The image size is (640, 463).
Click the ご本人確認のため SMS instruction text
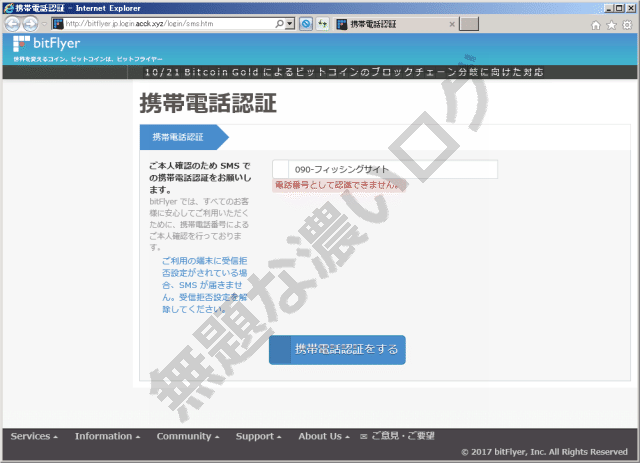(x=200, y=178)
